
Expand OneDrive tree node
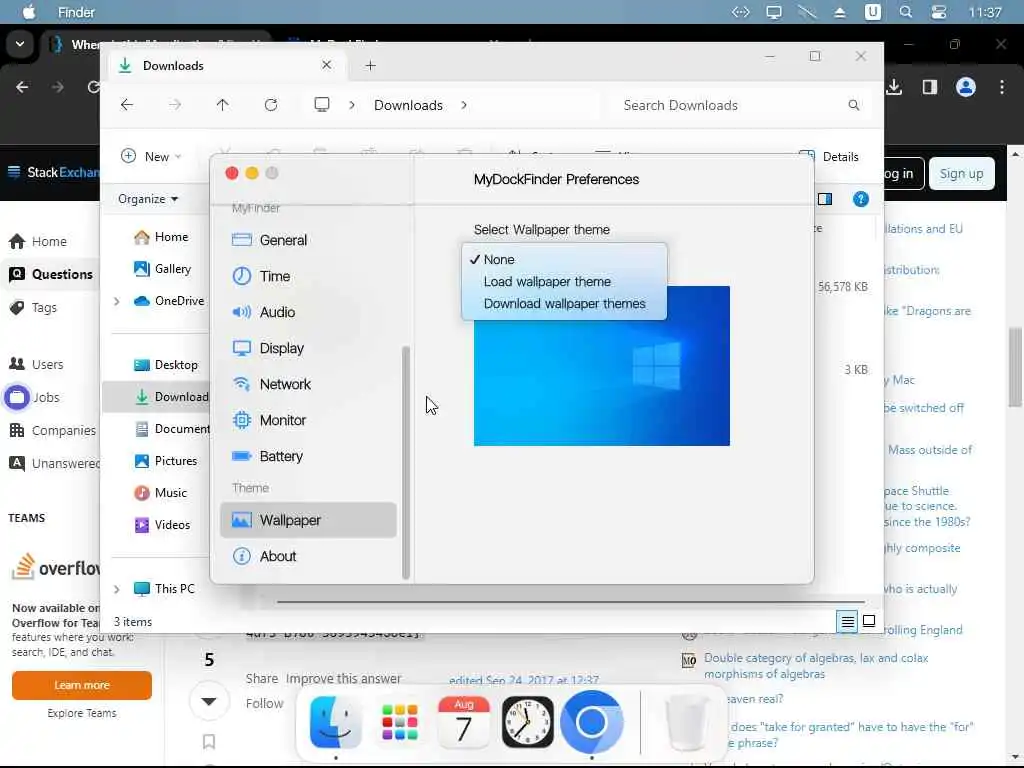pos(116,301)
